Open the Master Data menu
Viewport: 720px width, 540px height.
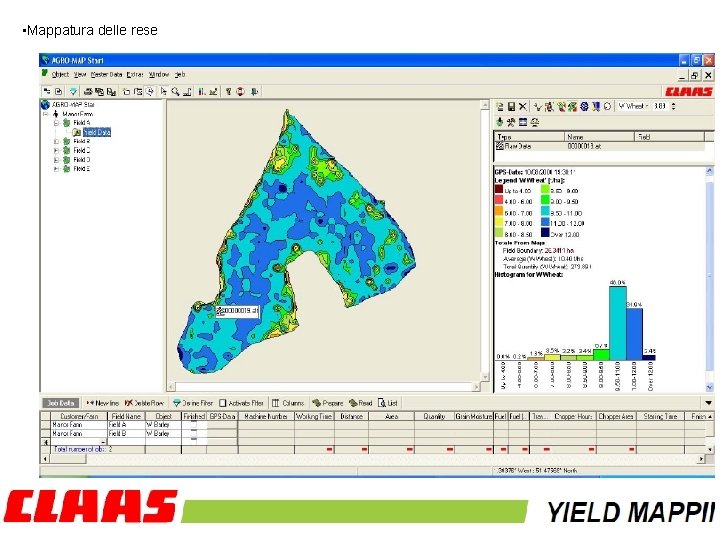click(x=107, y=74)
